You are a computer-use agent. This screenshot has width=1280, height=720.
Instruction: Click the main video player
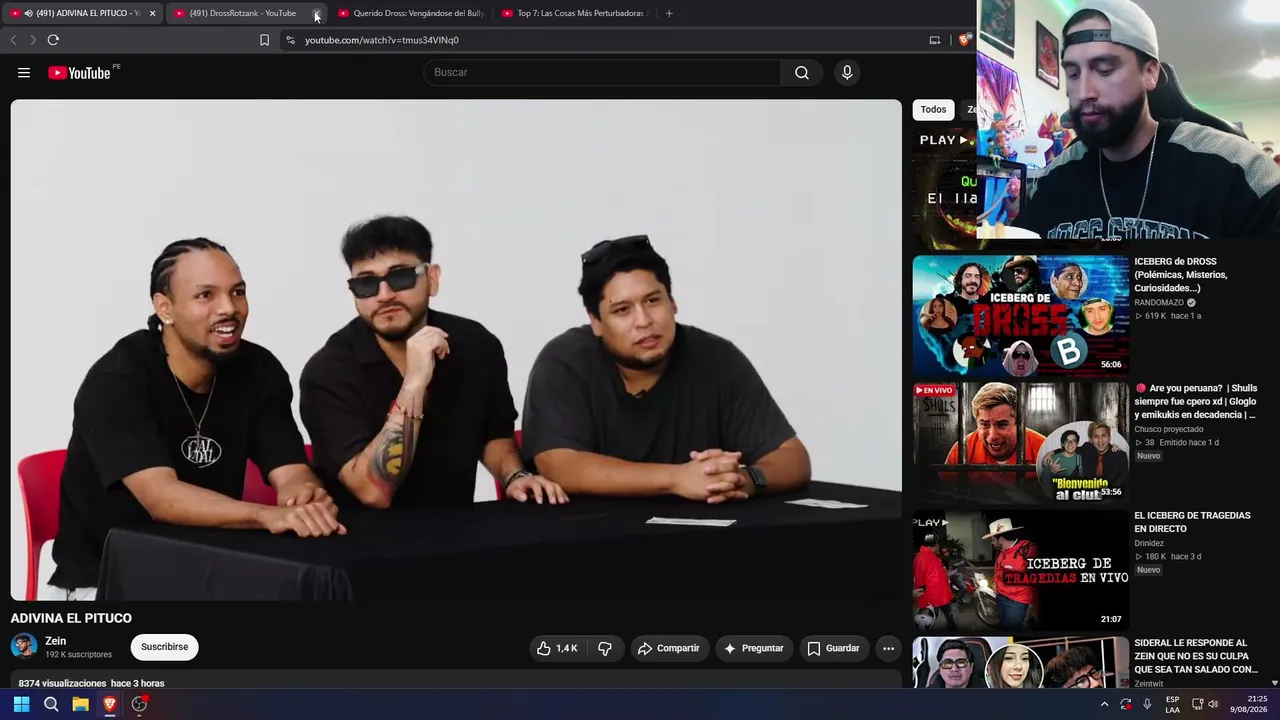point(456,350)
